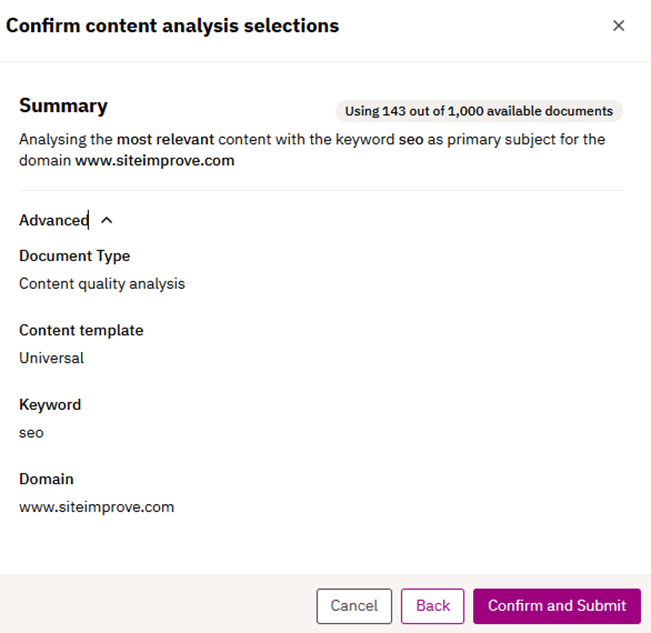Collapse the Advanced section chevron
The image size is (651, 633).
point(107,220)
